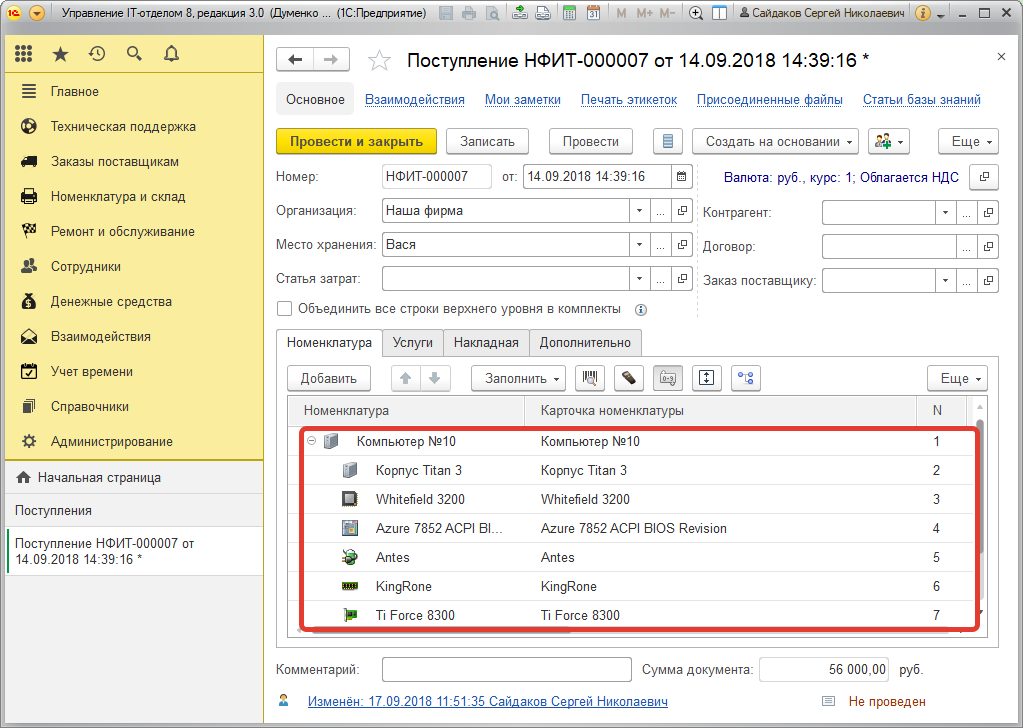Click the 'Записать' button
The image size is (1023, 728).
pos(487,141)
